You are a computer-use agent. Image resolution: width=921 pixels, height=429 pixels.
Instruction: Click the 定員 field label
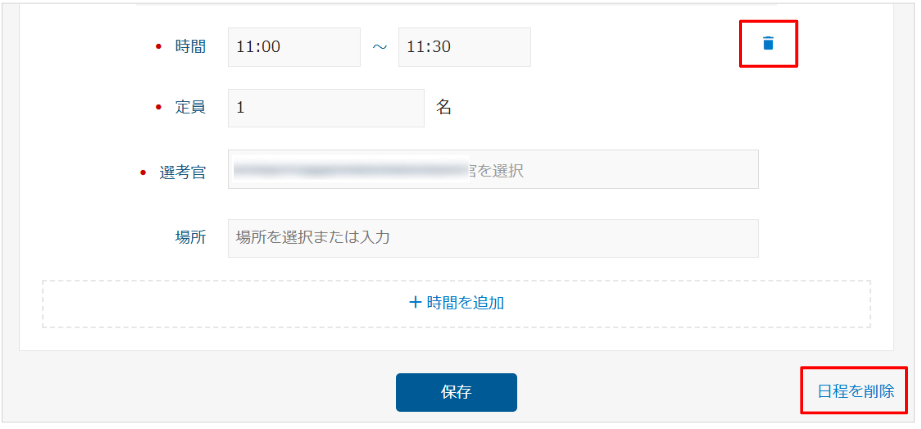(190, 107)
